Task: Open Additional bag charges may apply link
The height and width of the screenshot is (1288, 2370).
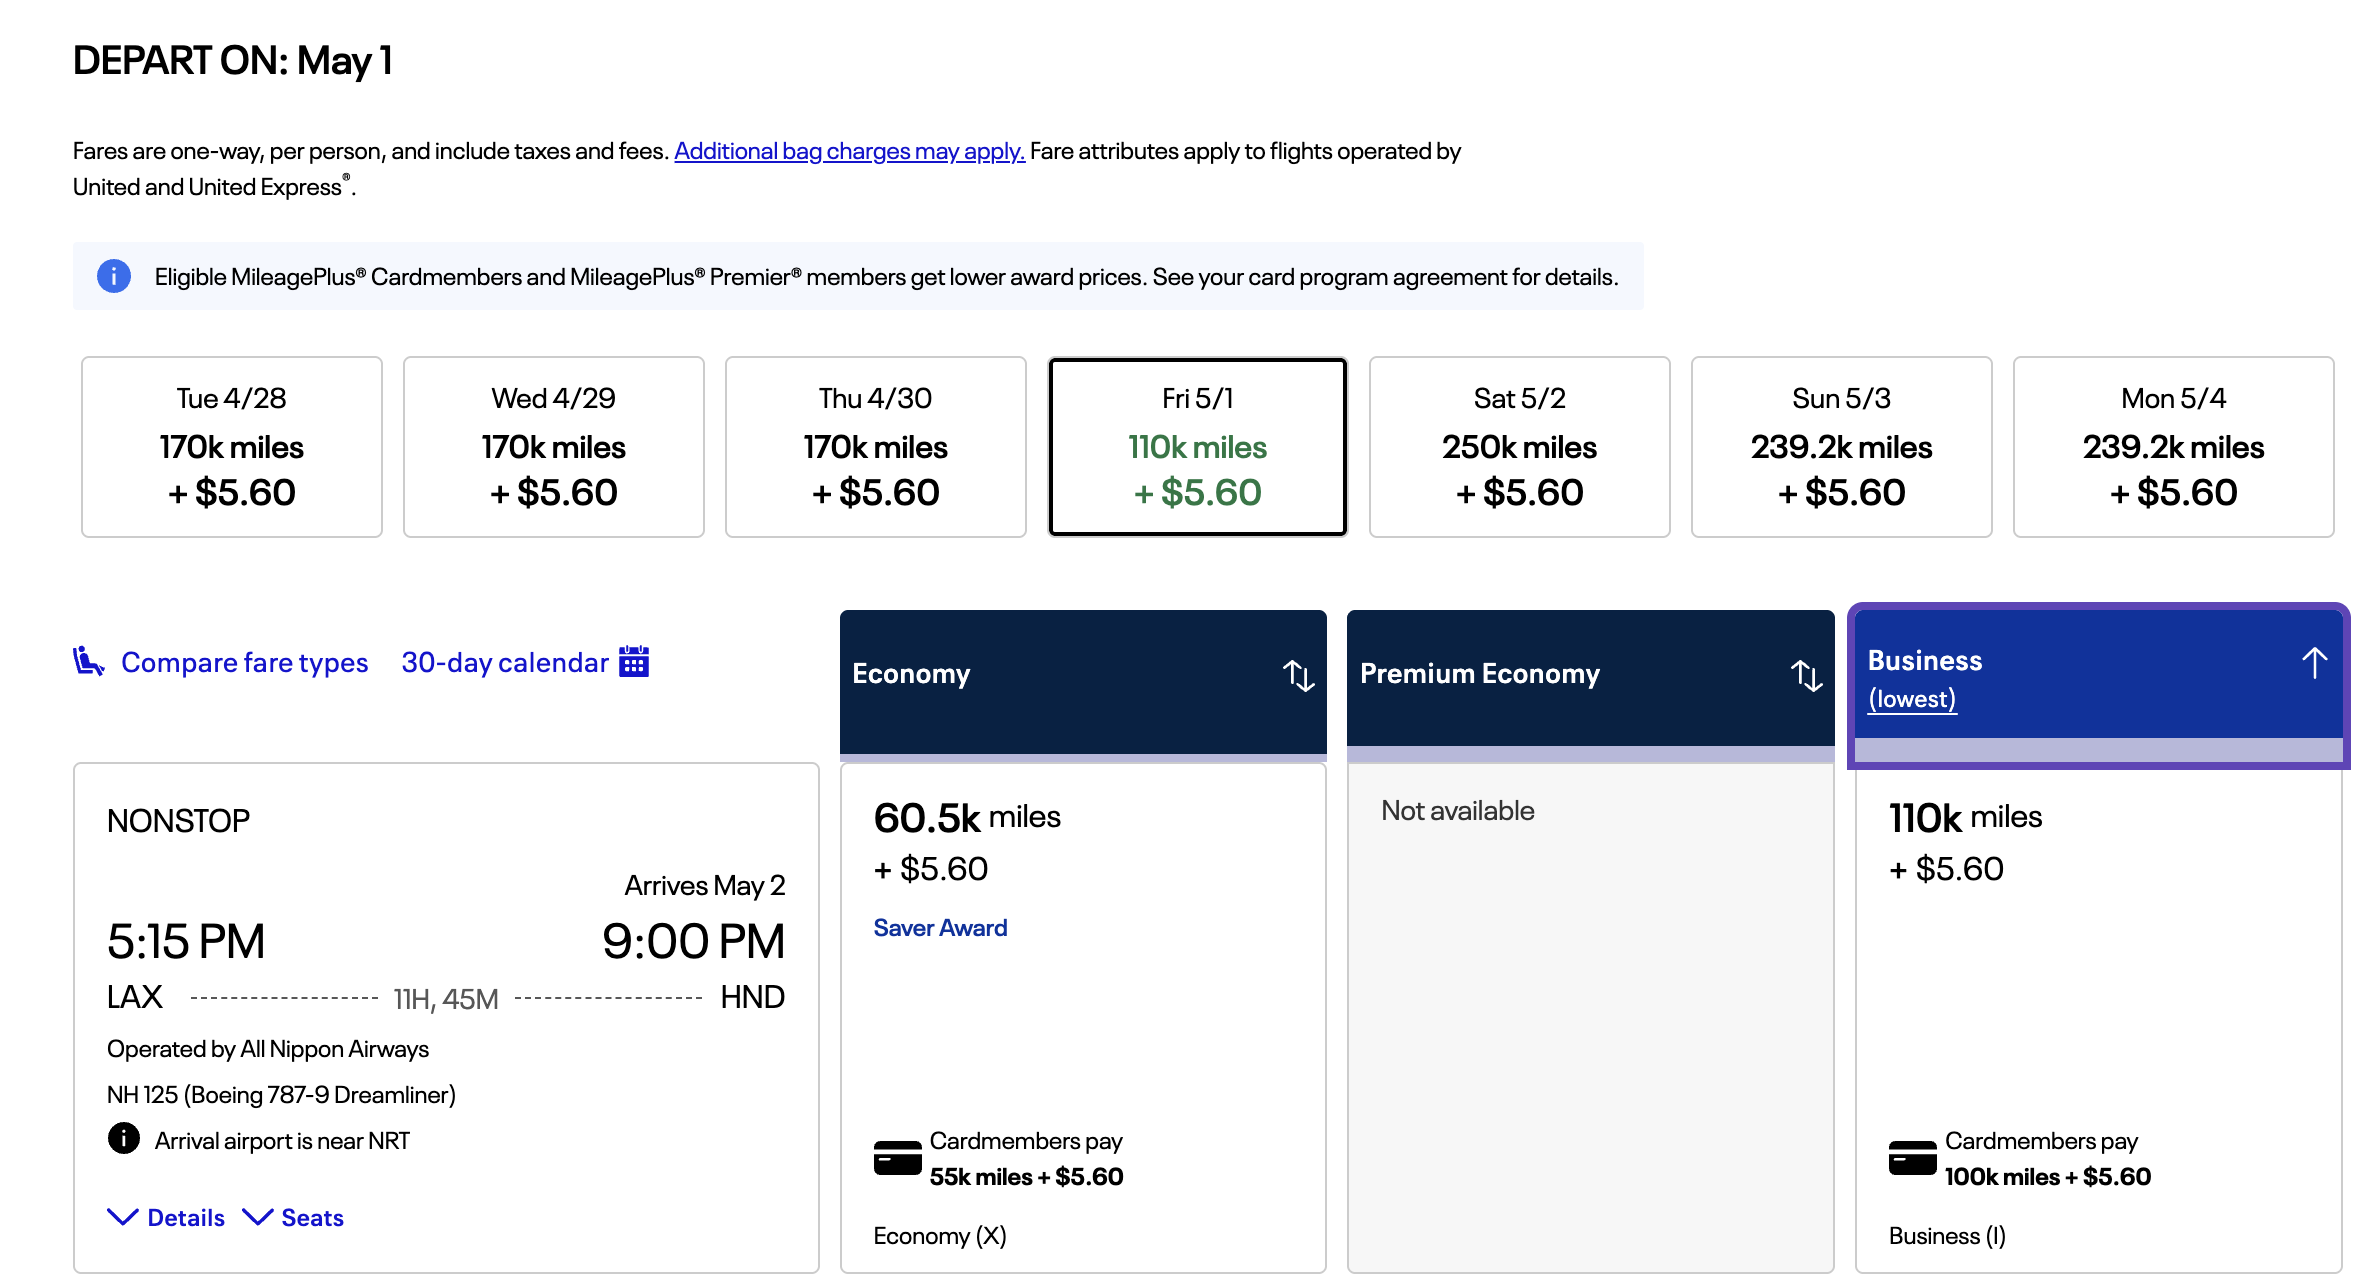Action: [849, 151]
